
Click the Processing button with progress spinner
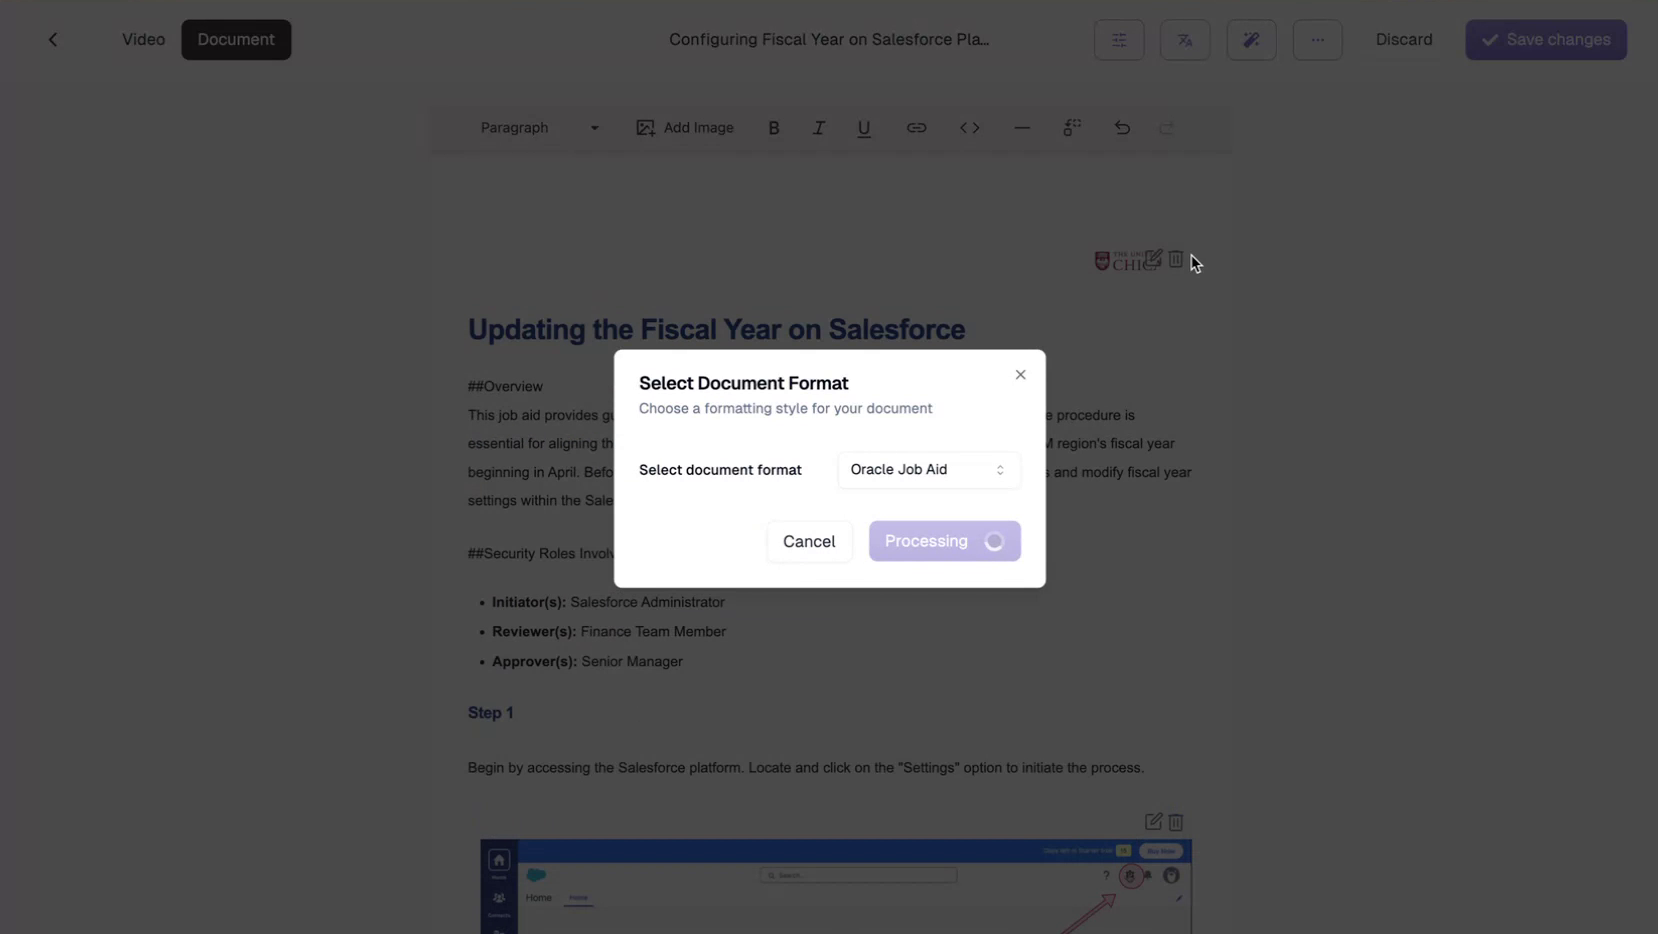(944, 541)
